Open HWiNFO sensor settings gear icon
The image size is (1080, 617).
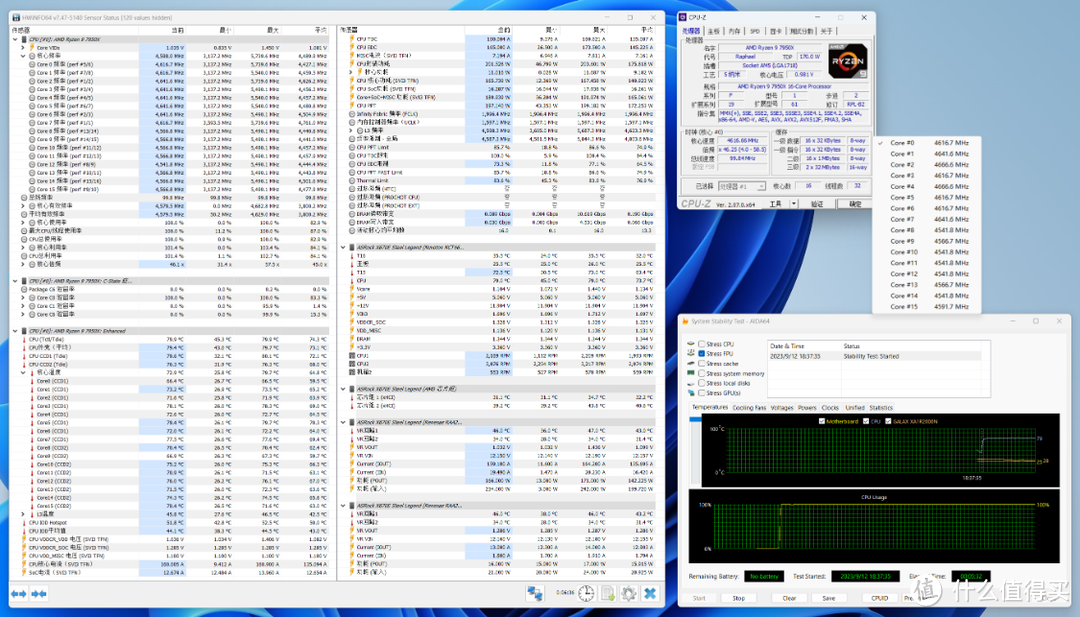627,594
